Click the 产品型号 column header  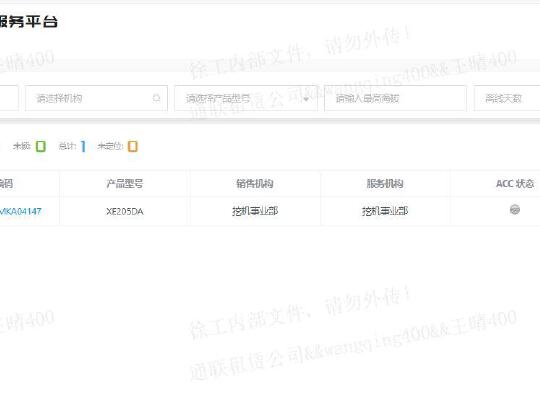pyautogui.click(x=125, y=184)
